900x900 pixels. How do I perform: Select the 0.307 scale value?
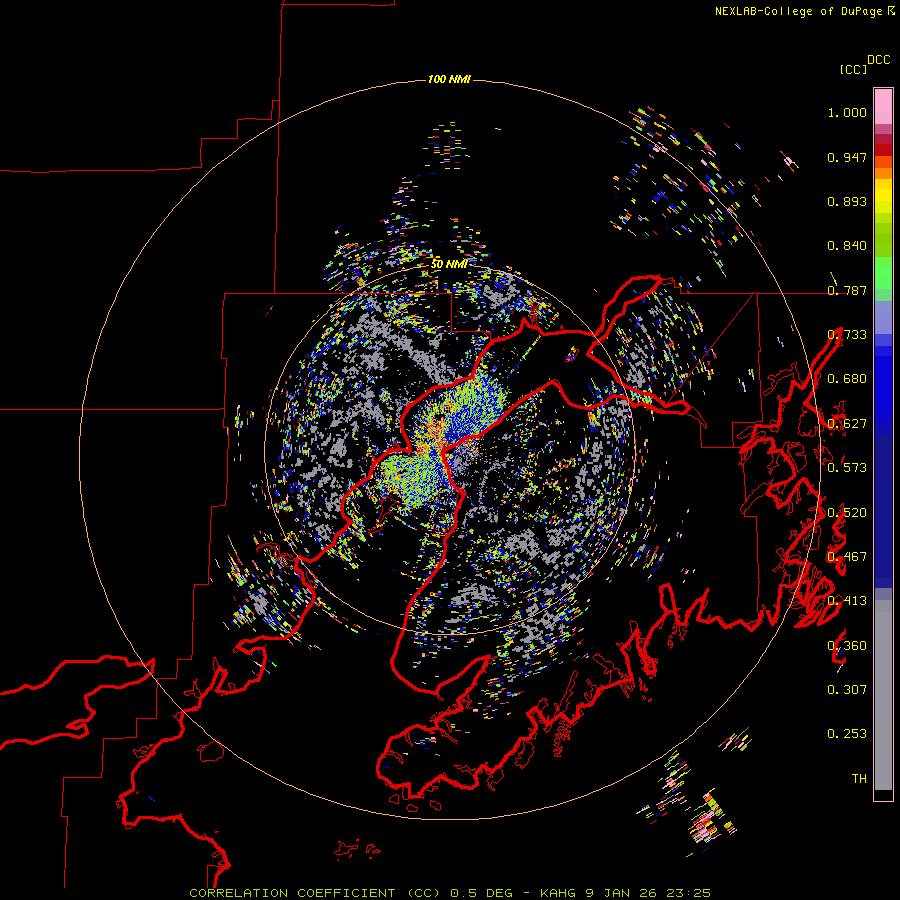coord(847,690)
